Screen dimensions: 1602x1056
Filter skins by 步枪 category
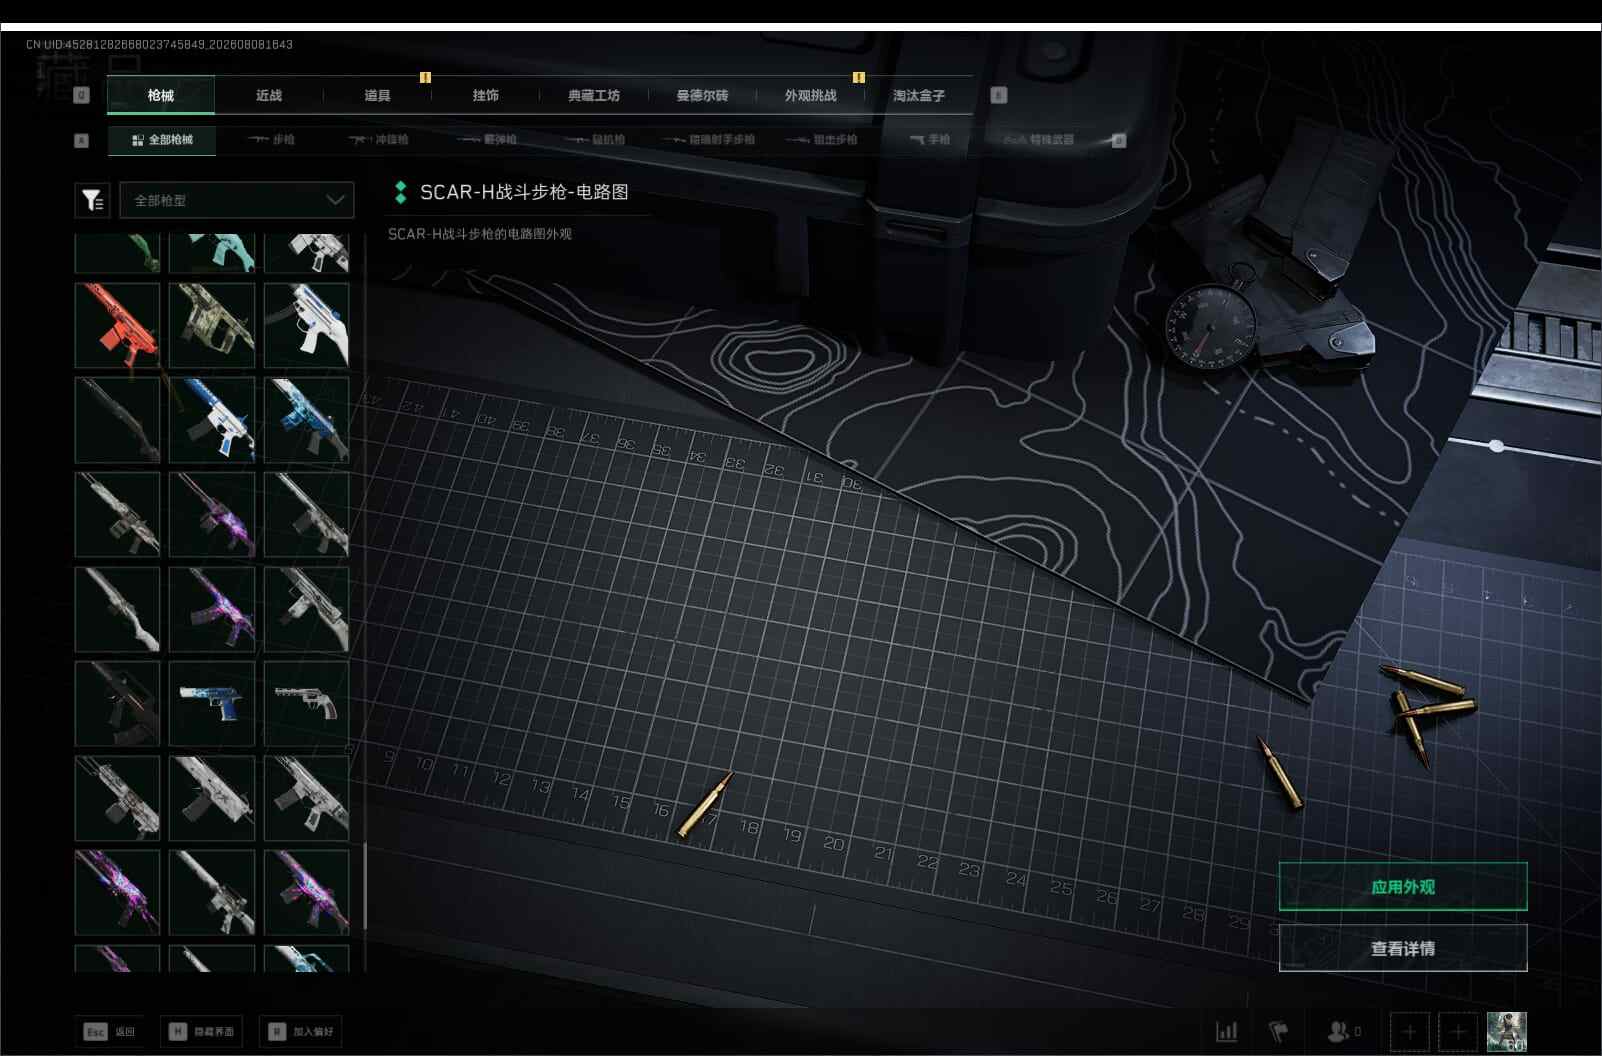(x=272, y=140)
